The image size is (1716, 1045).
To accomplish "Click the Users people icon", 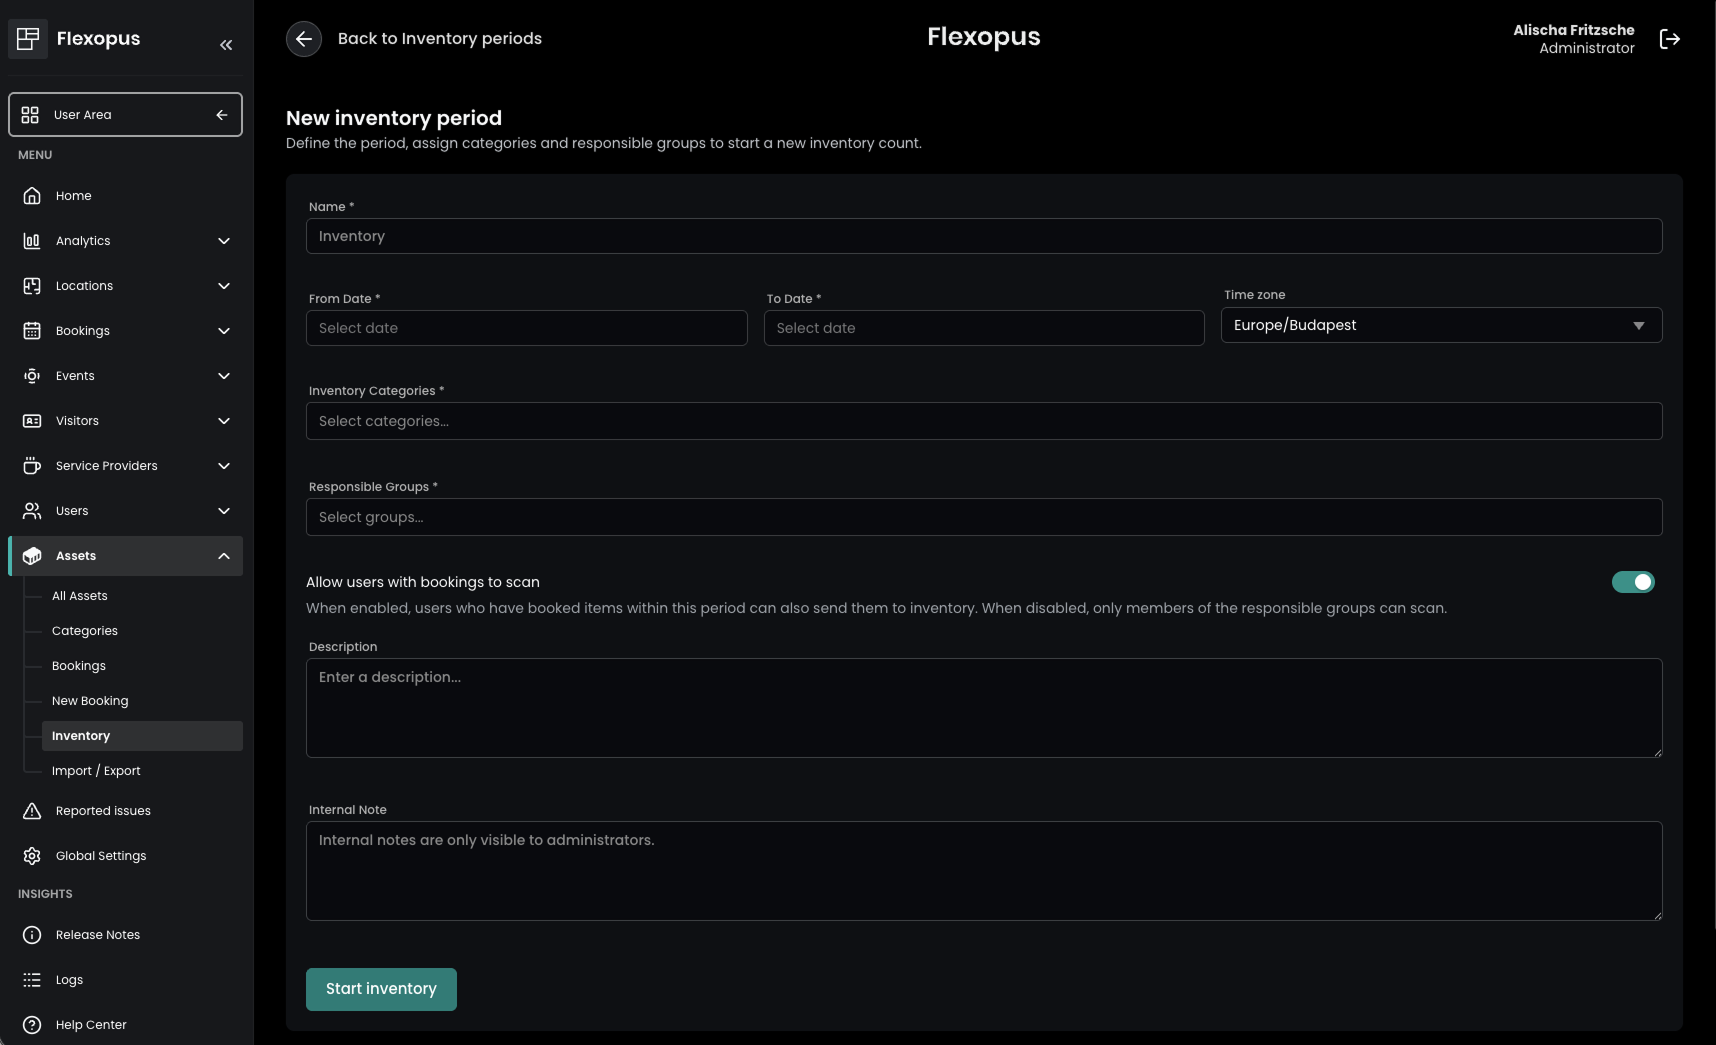I will tap(32, 511).
